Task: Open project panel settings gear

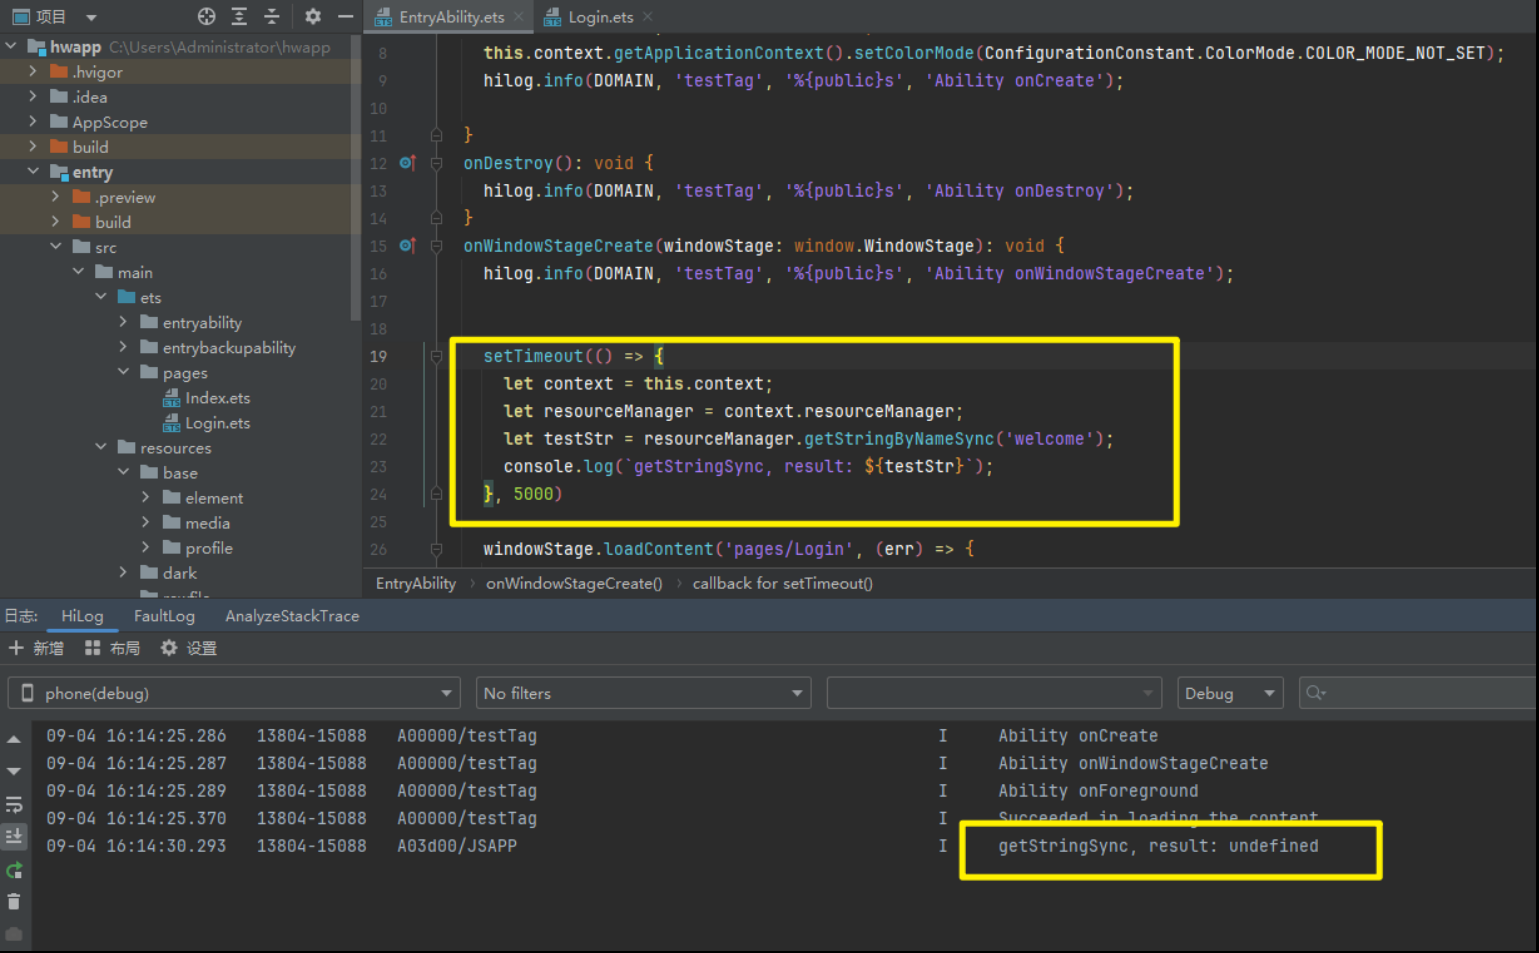Action: (313, 16)
